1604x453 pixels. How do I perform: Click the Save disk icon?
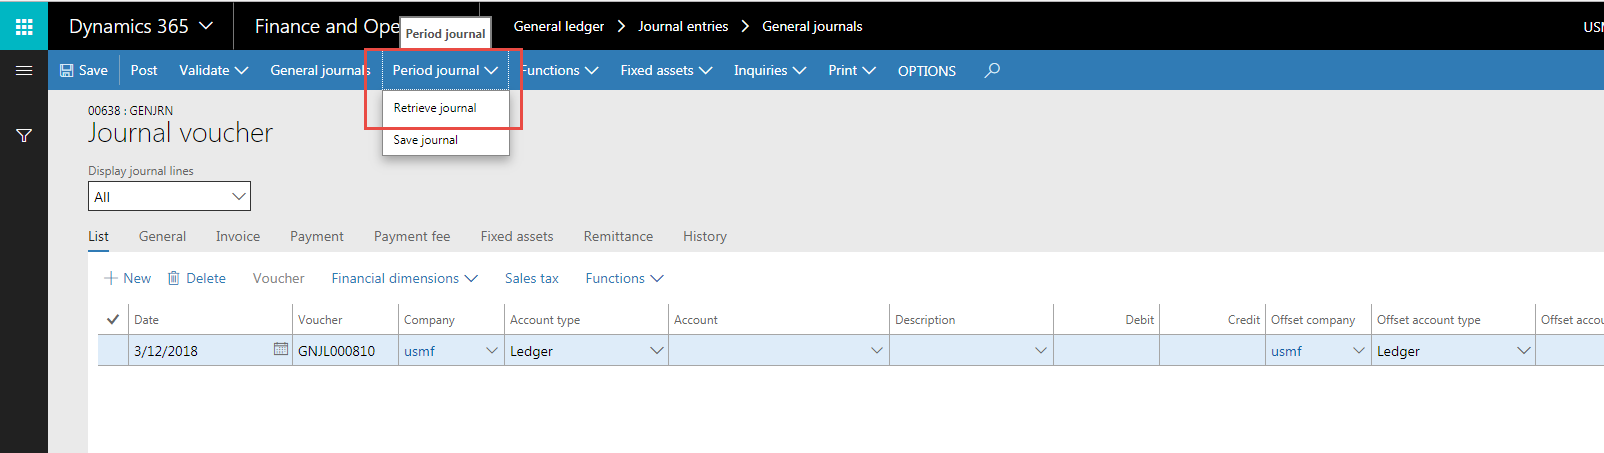pos(67,70)
